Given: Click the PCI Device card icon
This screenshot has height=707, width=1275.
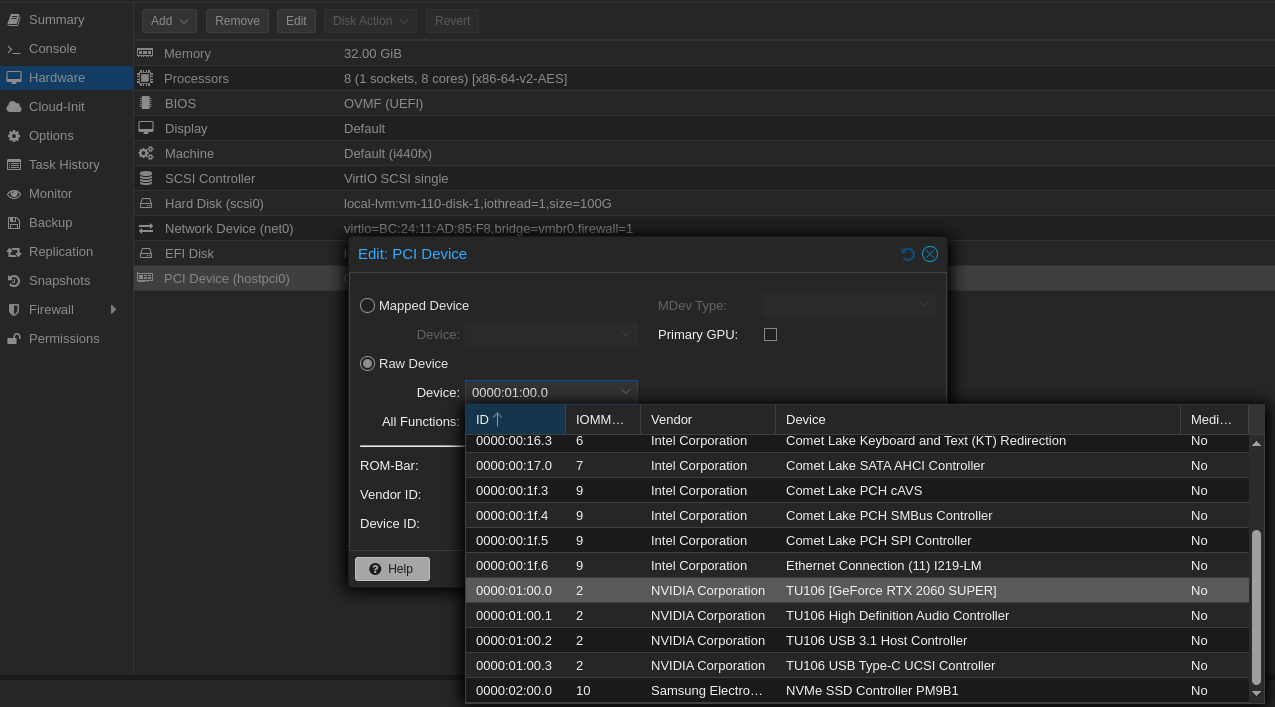Looking at the screenshot, I should (145, 278).
